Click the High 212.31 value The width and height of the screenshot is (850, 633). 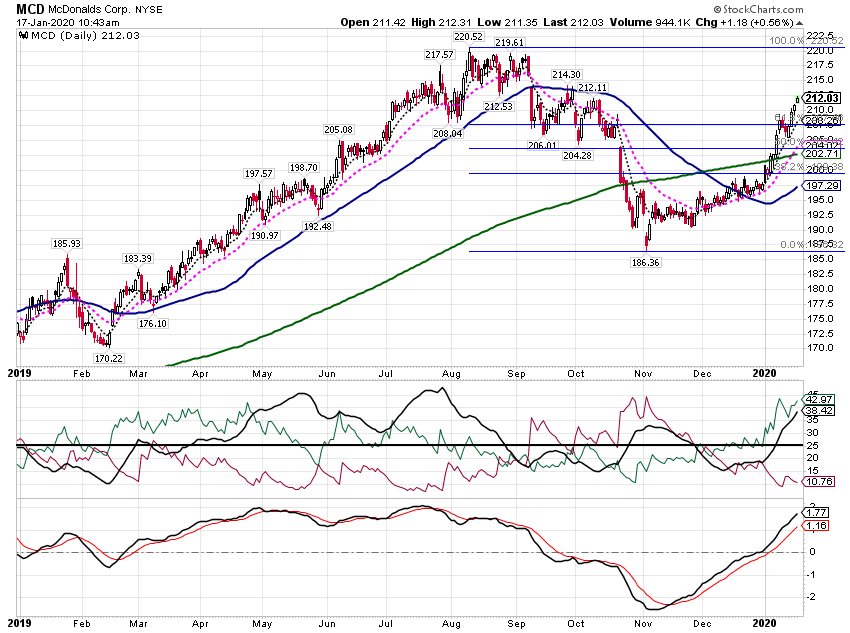coord(441,22)
